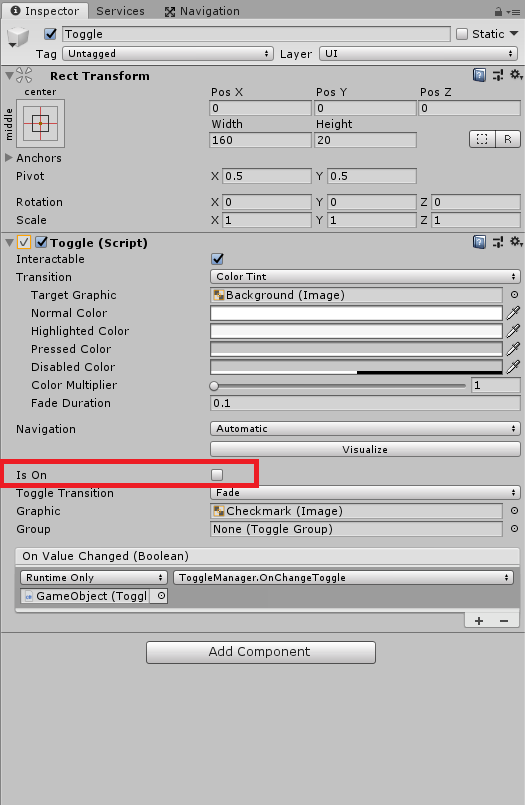525x805 pixels.
Task: Click the GameObject cube icon selector
Action: coord(17,37)
